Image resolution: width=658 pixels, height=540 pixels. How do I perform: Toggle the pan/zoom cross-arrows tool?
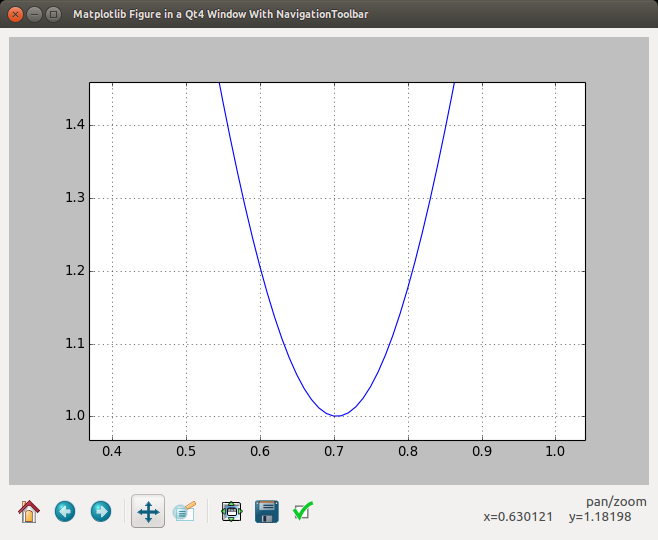click(x=148, y=511)
